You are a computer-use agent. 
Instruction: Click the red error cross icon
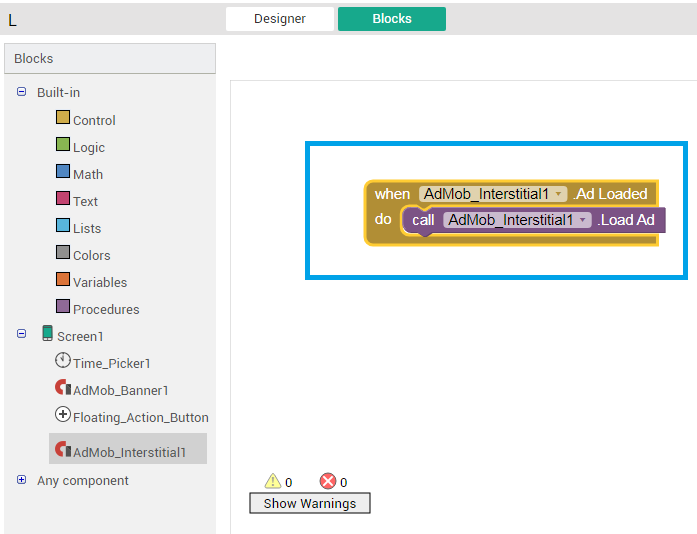tap(328, 481)
